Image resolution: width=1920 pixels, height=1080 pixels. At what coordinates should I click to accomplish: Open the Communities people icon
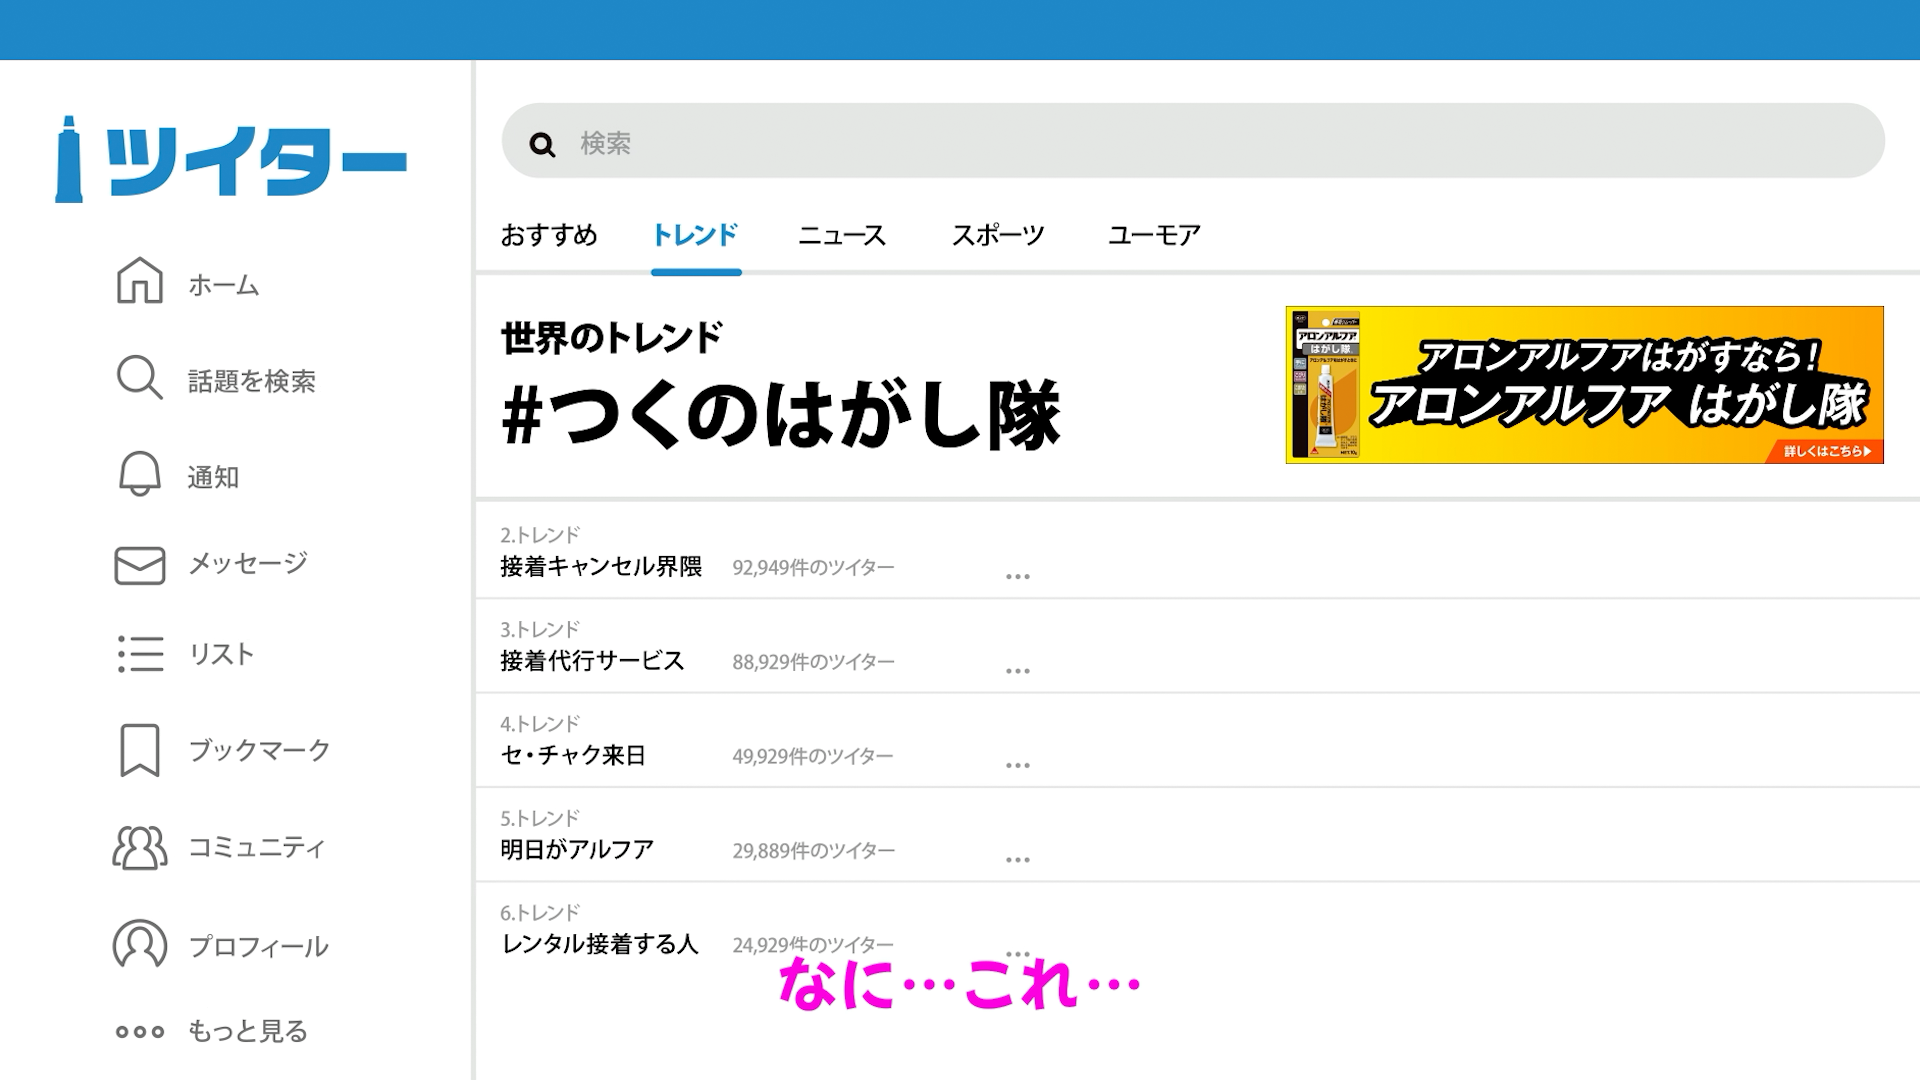click(139, 847)
